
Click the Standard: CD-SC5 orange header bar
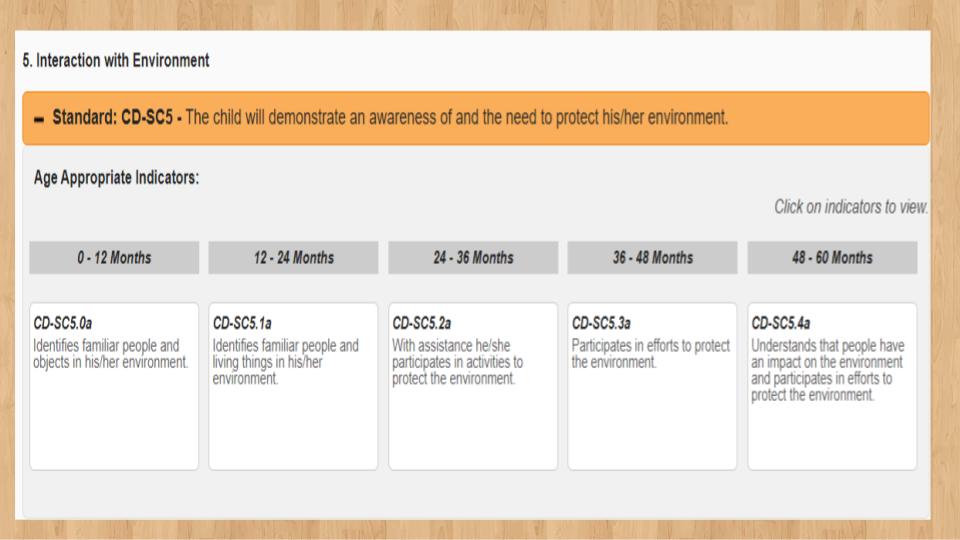tap(476, 118)
